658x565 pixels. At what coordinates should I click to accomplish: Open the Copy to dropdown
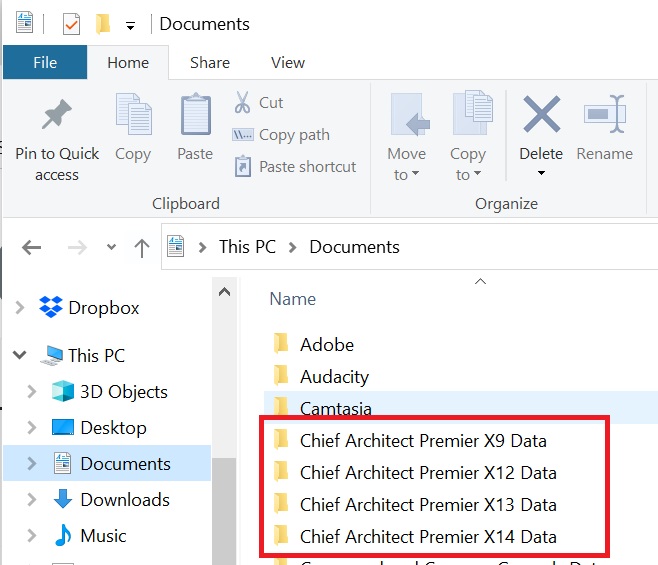point(467,163)
